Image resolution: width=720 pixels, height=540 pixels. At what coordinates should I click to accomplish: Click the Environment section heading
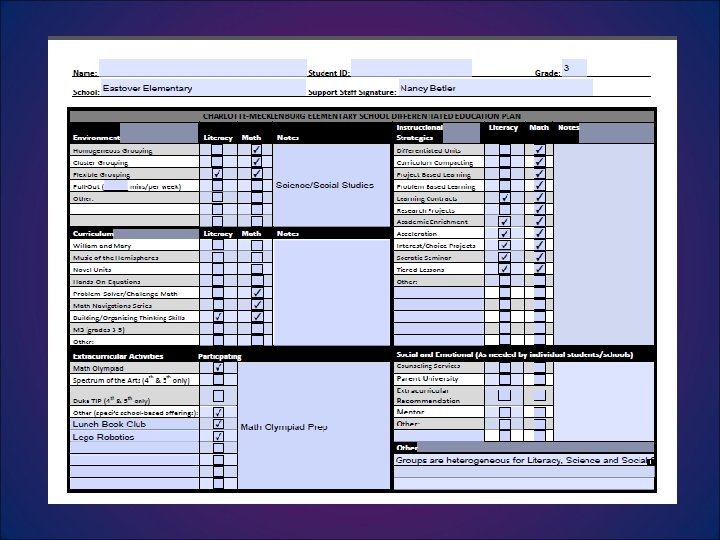(96, 137)
